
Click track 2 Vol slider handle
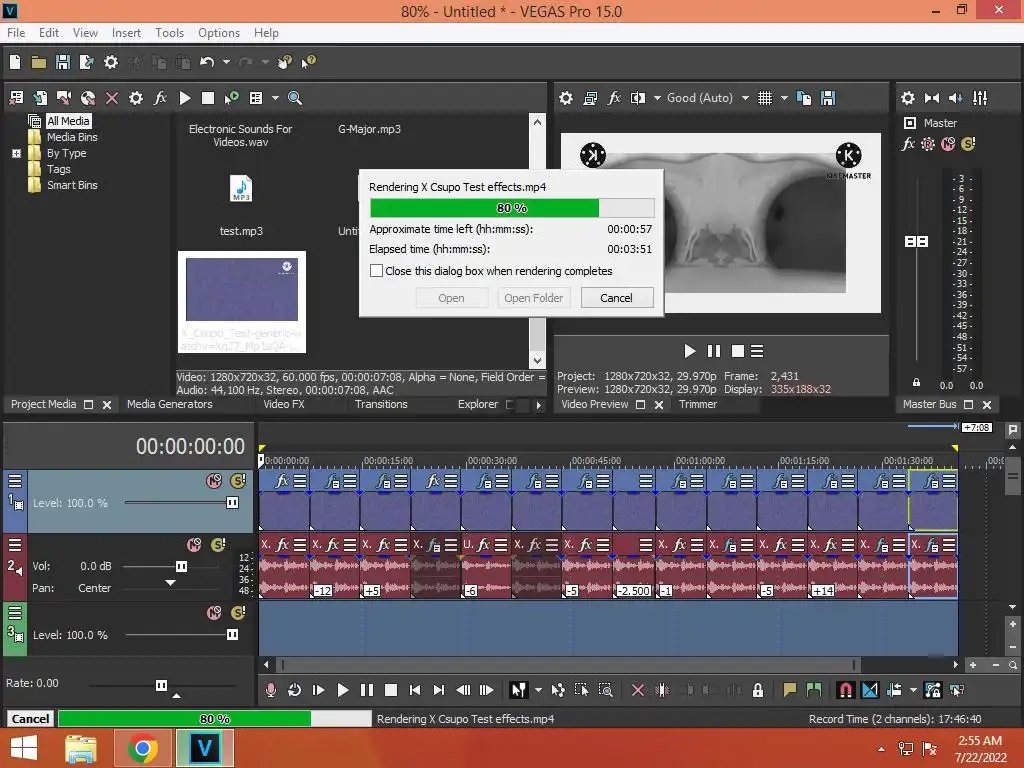(x=182, y=566)
